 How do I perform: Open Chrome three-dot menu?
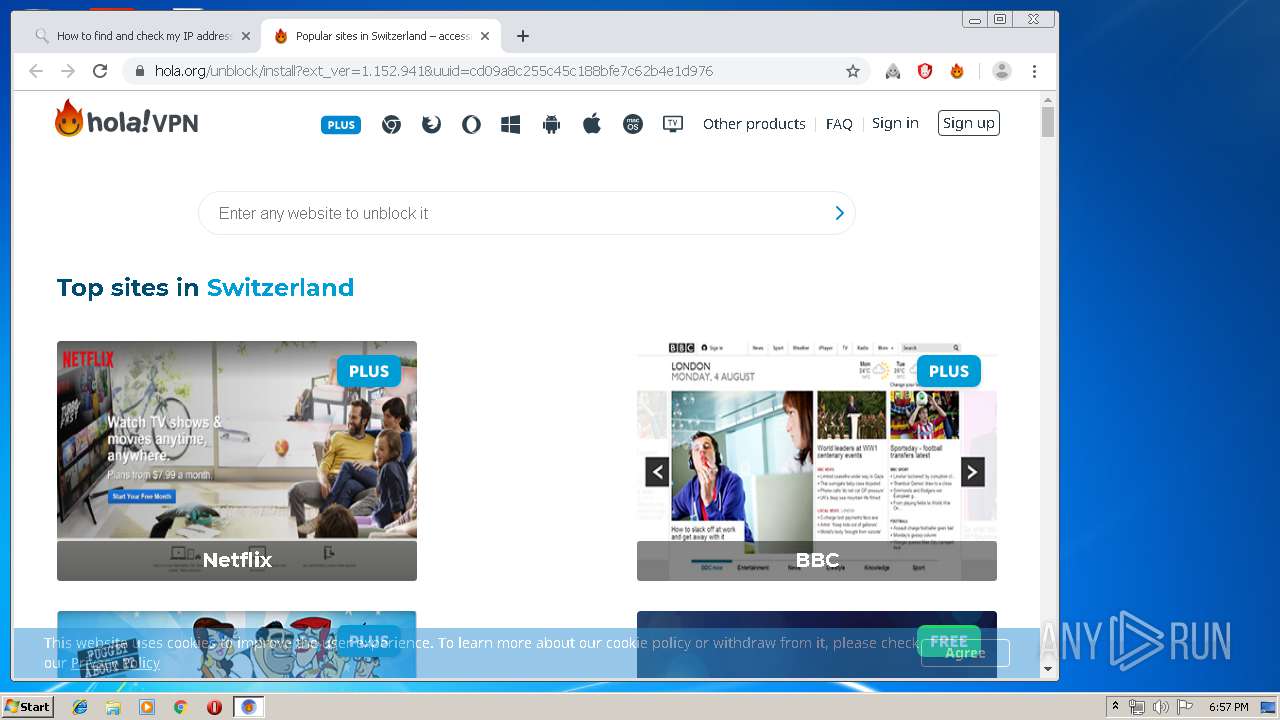click(1034, 71)
